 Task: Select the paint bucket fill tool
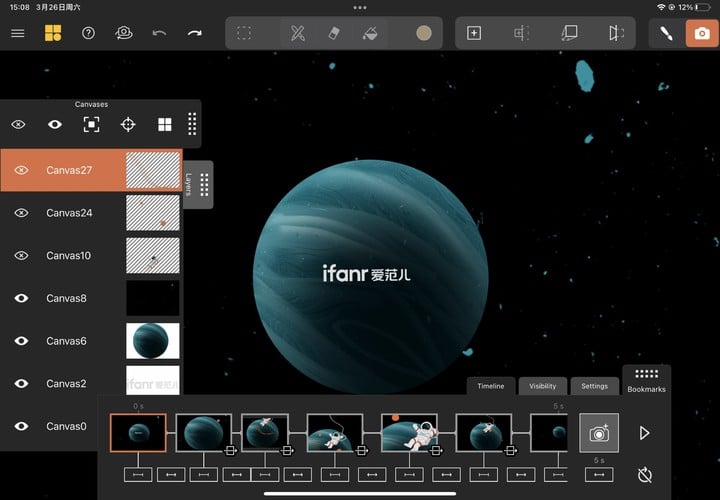(x=370, y=33)
